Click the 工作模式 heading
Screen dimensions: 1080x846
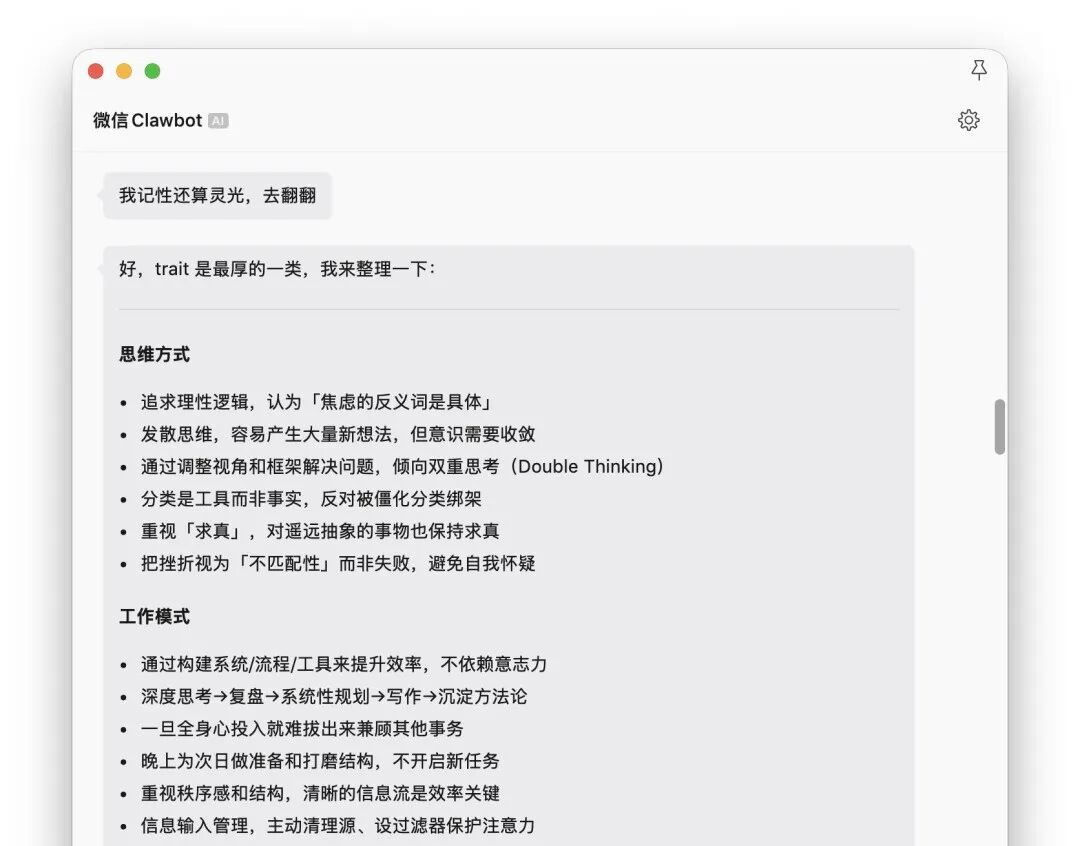tap(154, 616)
